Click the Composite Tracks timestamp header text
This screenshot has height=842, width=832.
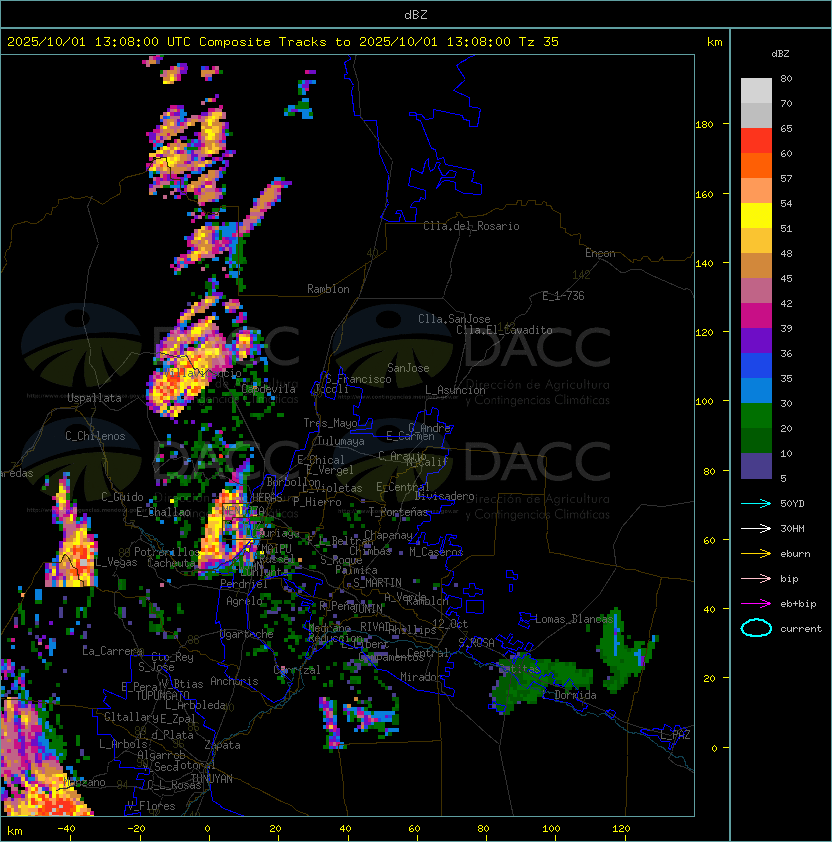point(283,42)
